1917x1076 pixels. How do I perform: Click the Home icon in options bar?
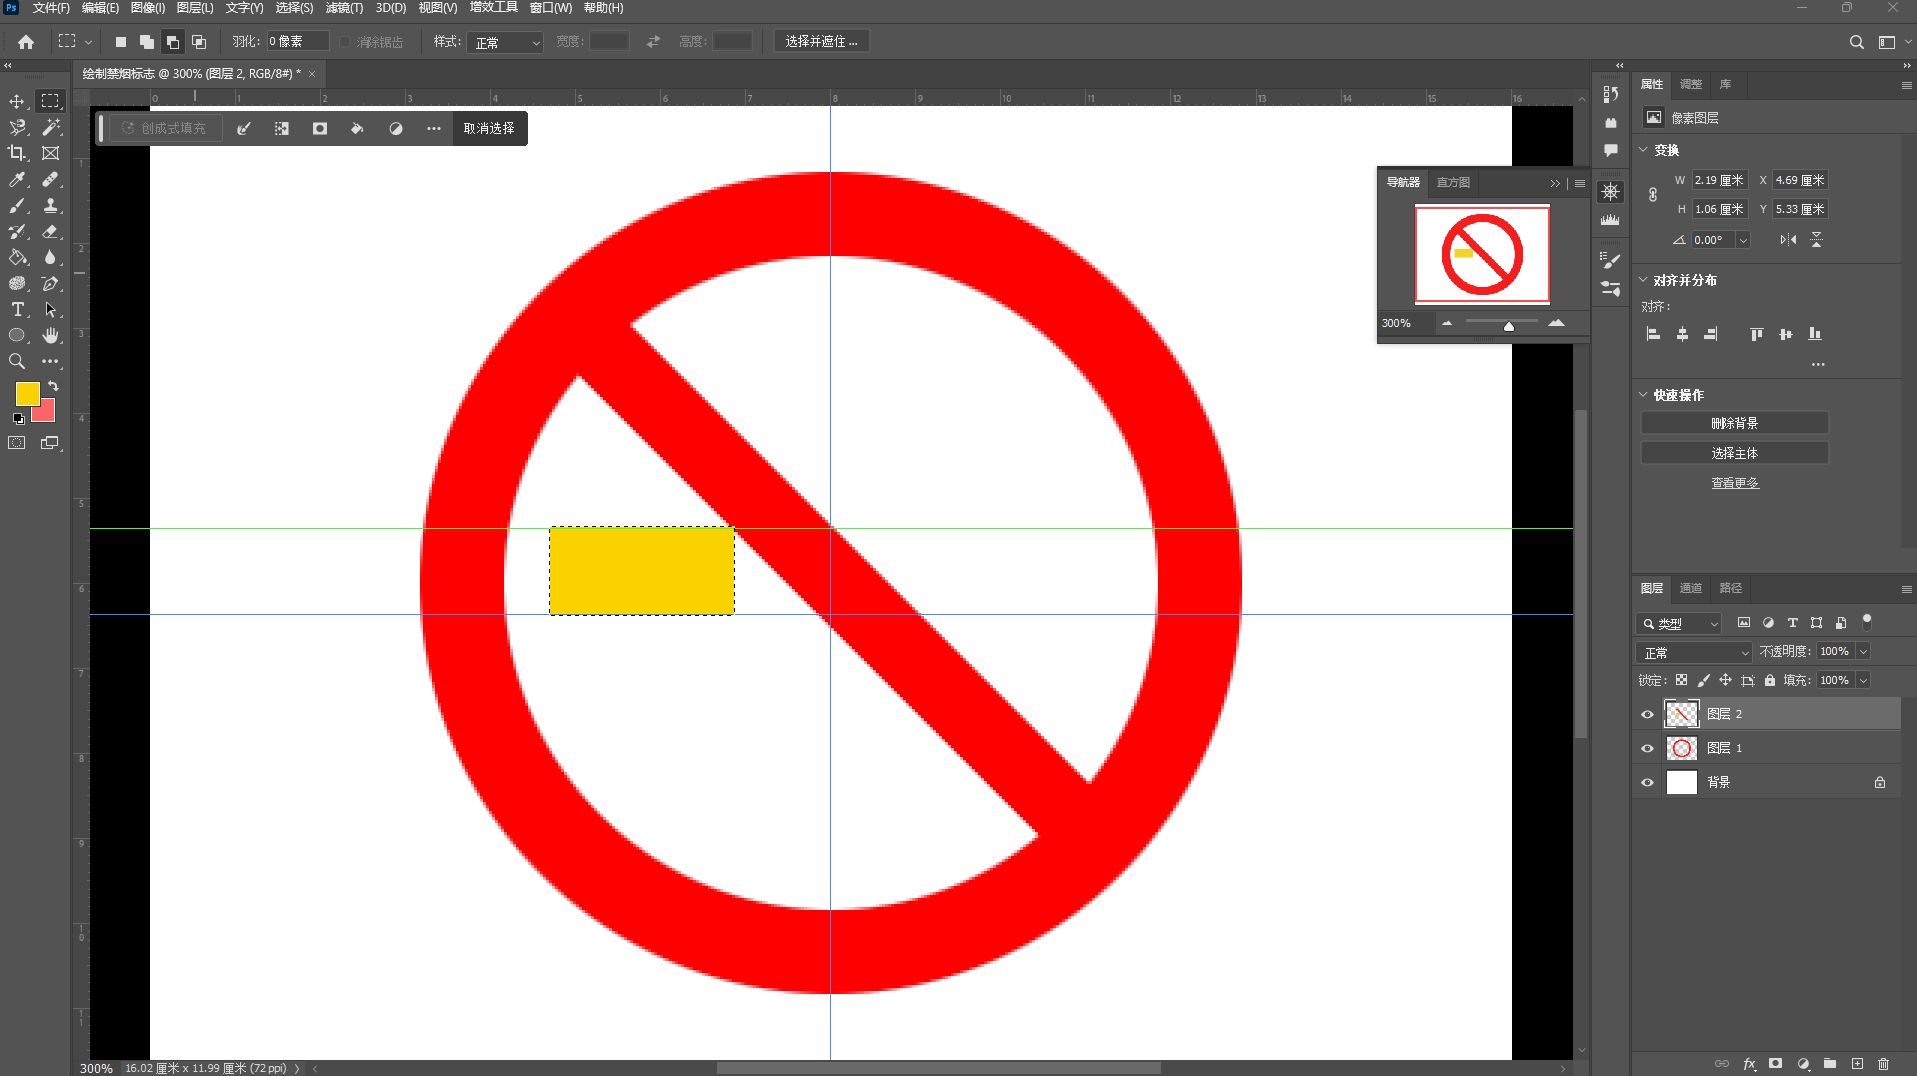(x=26, y=42)
